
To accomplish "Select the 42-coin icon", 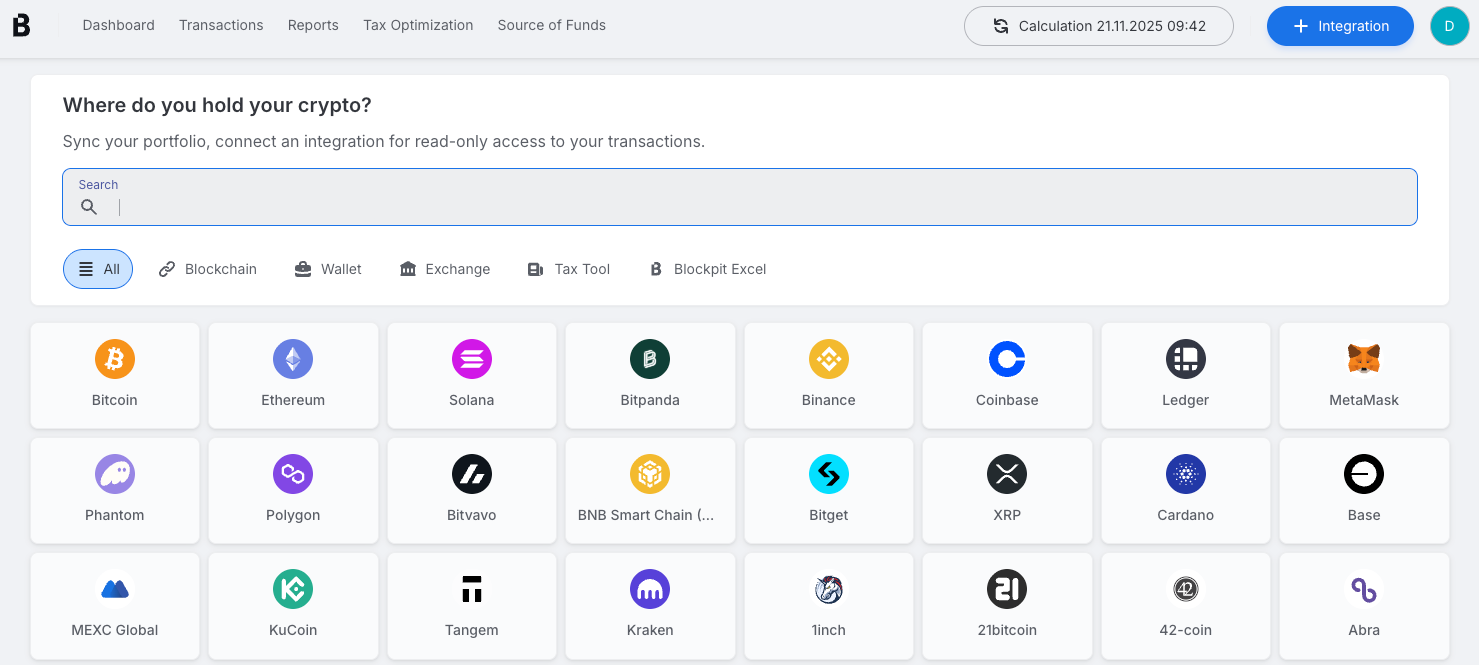I will pyautogui.click(x=1186, y=589).
